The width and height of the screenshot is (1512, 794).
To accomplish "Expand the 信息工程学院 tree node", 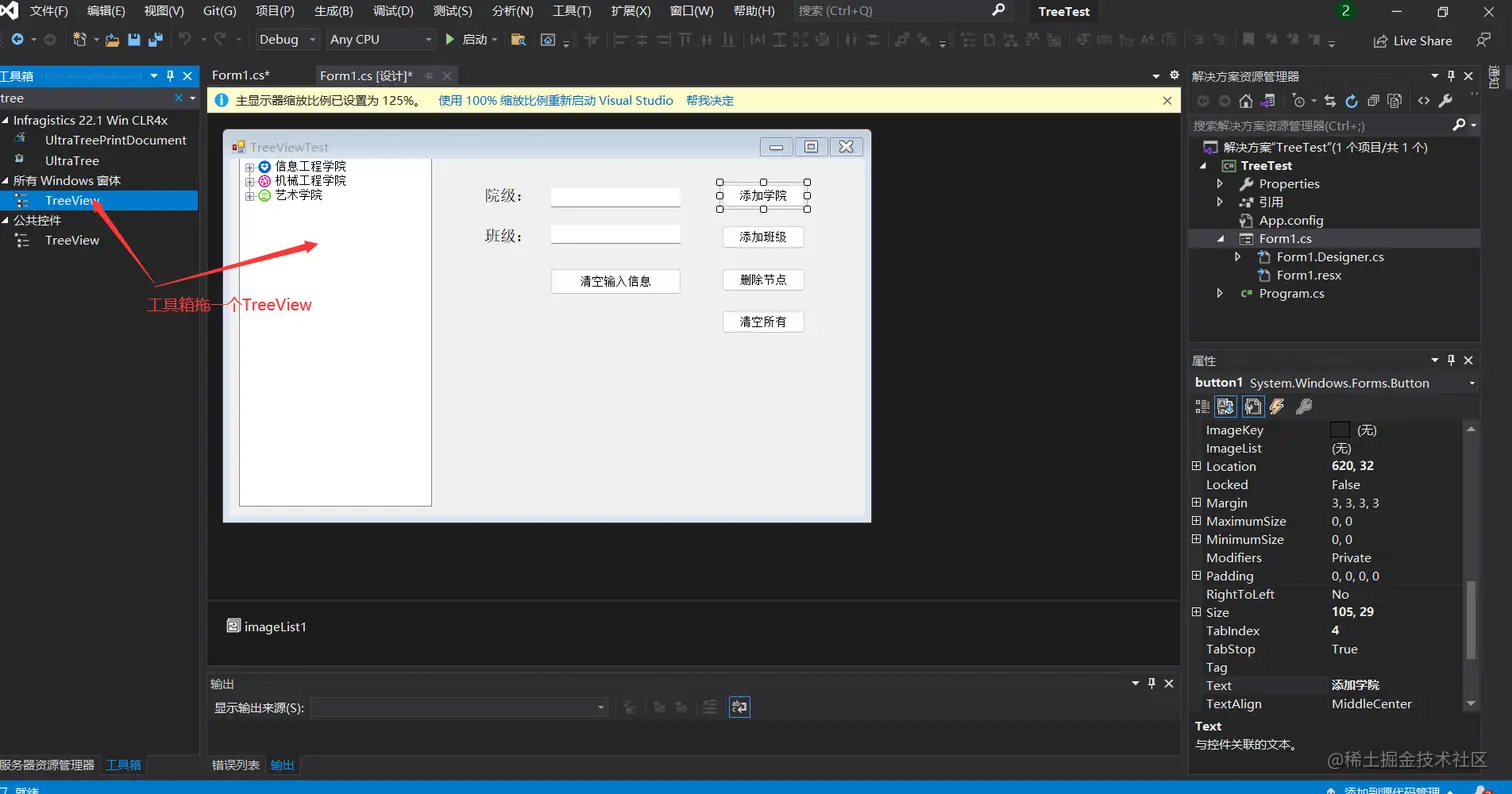I will 250,167.
